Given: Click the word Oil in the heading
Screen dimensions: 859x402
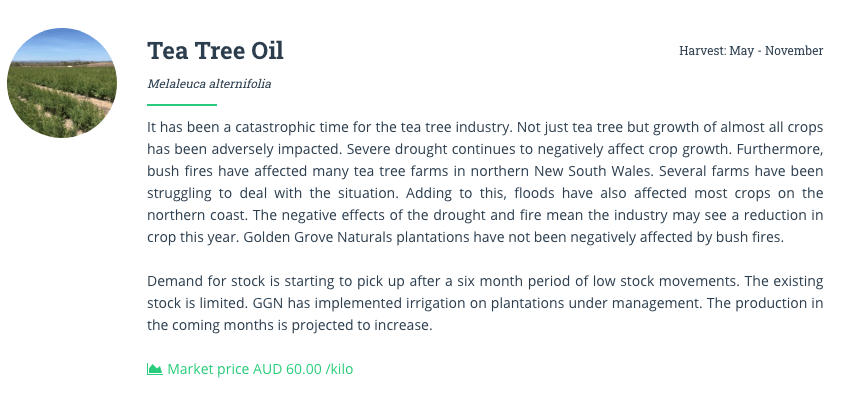Looking at the screenshot, I should [267, 50].
